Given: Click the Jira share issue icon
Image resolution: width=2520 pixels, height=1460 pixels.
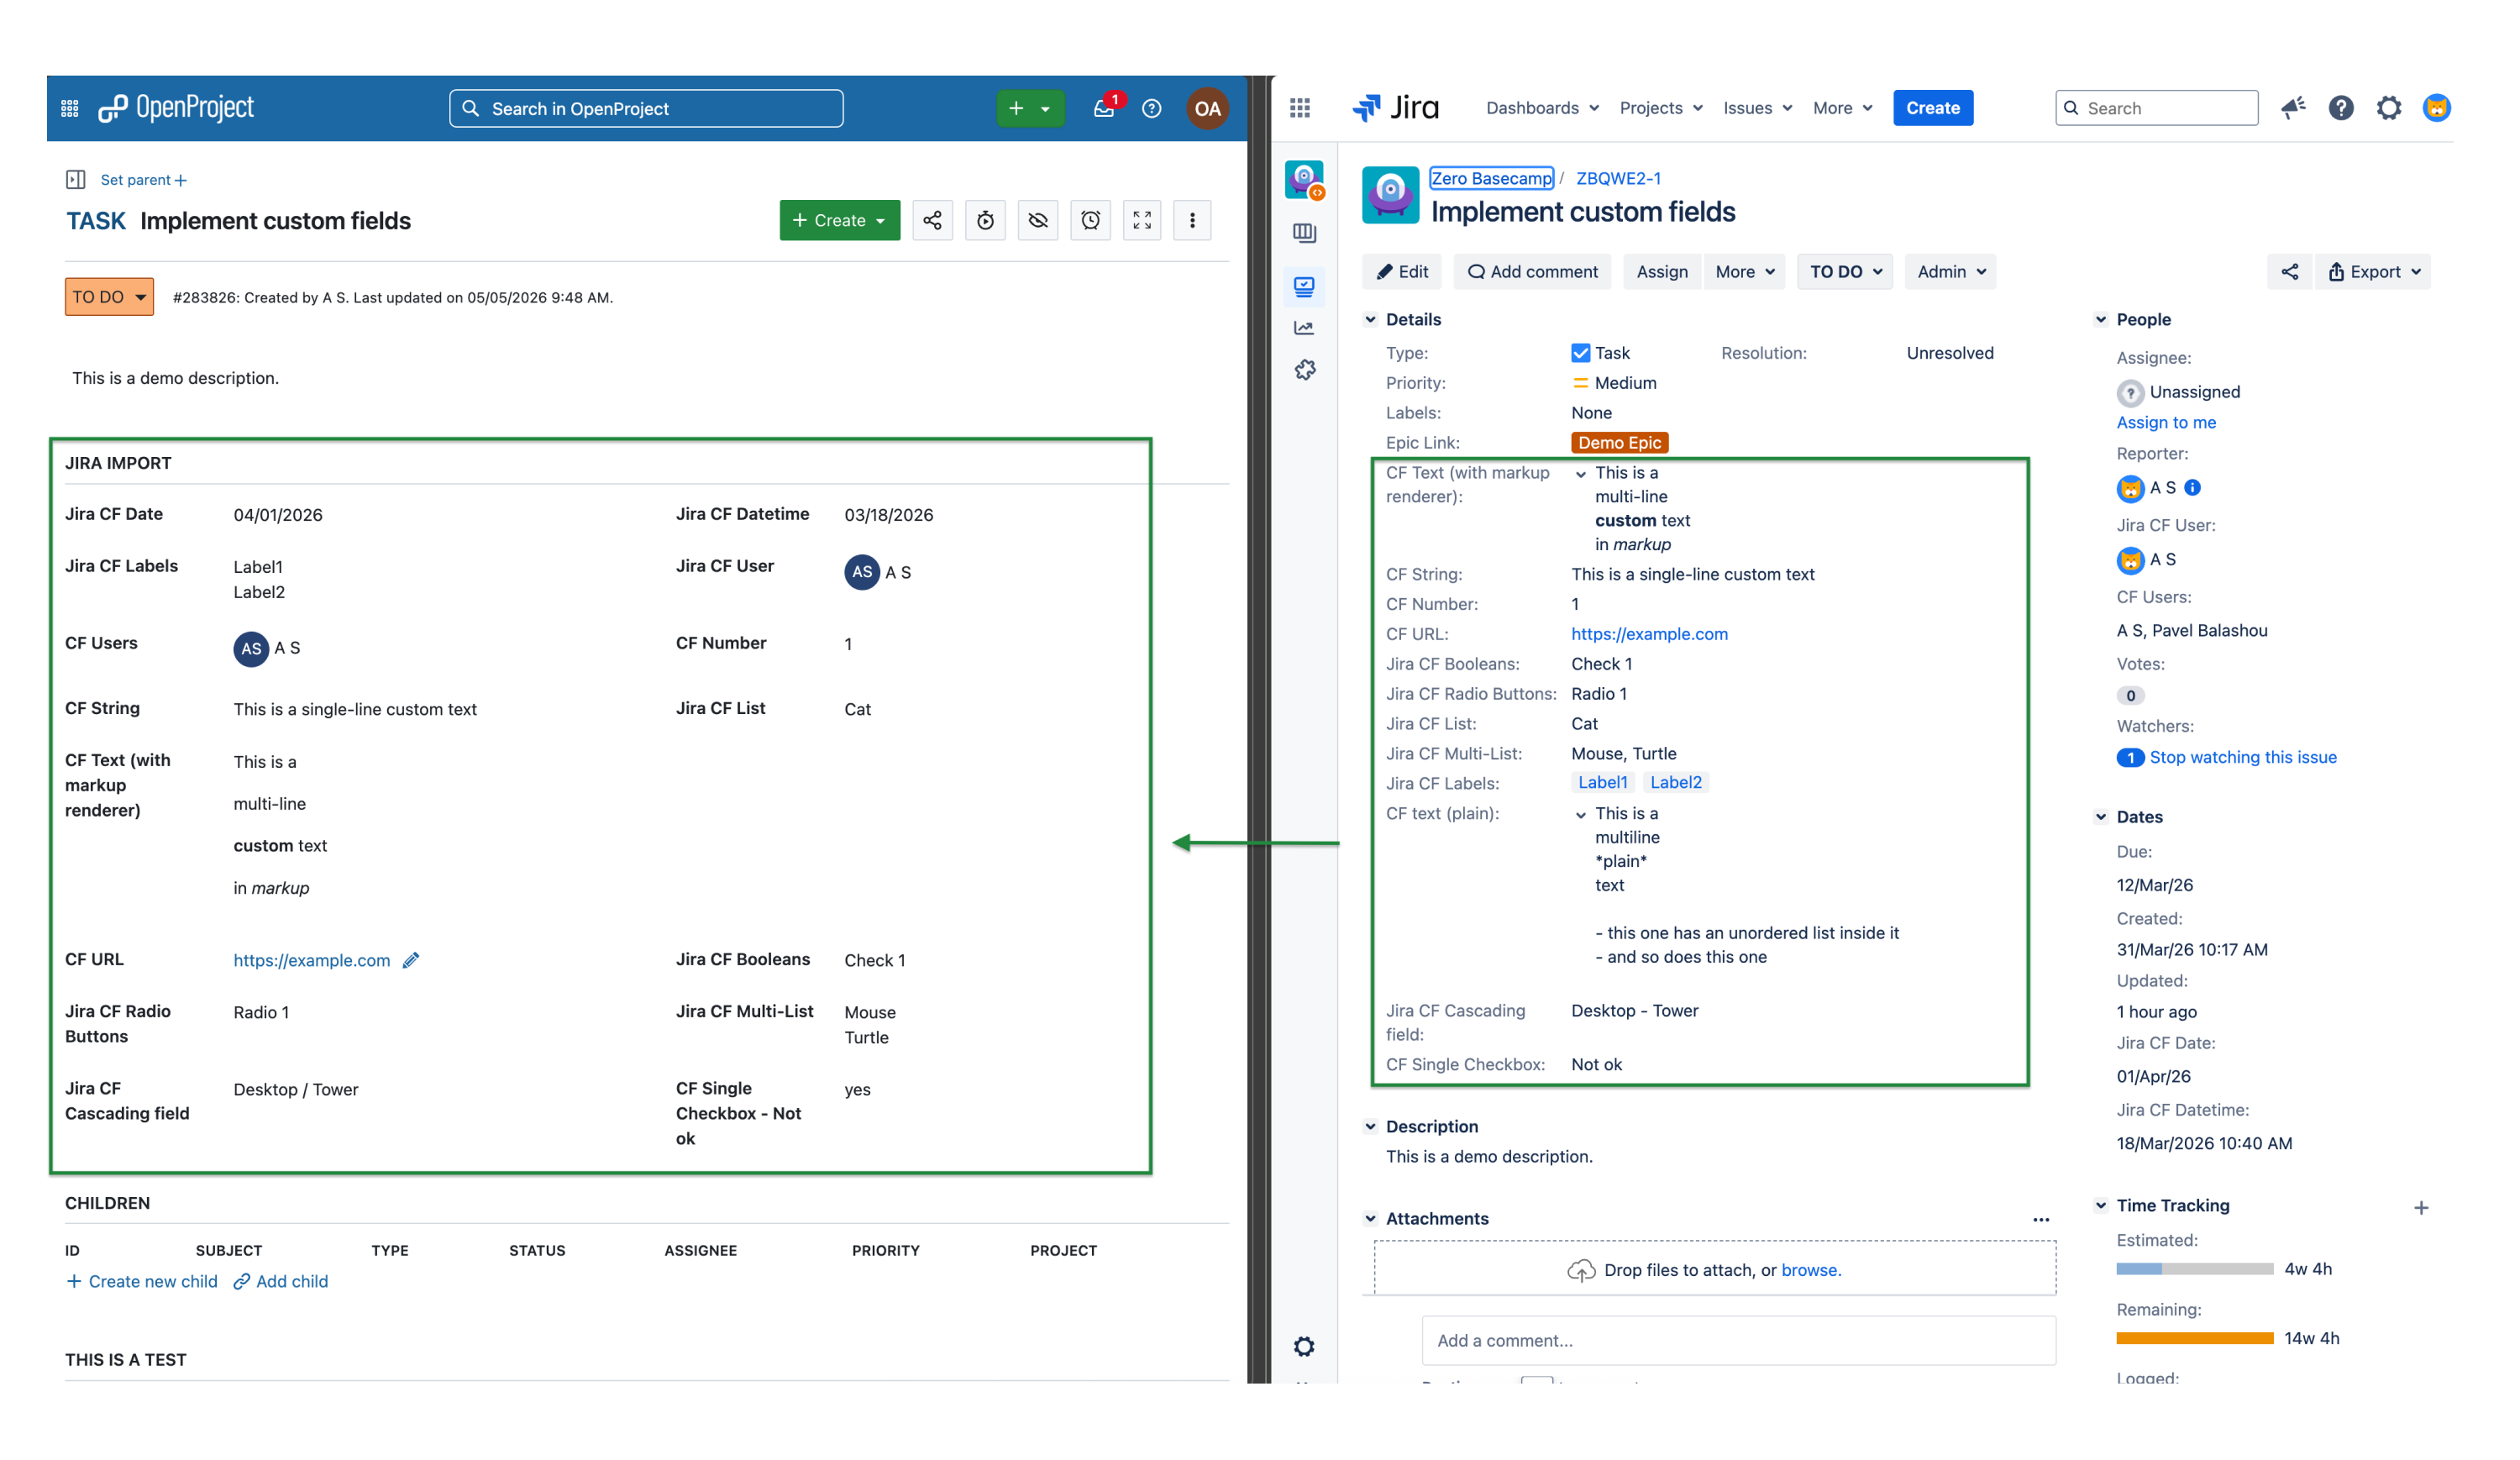Looking at the screenshot, I should [2290, 272].
